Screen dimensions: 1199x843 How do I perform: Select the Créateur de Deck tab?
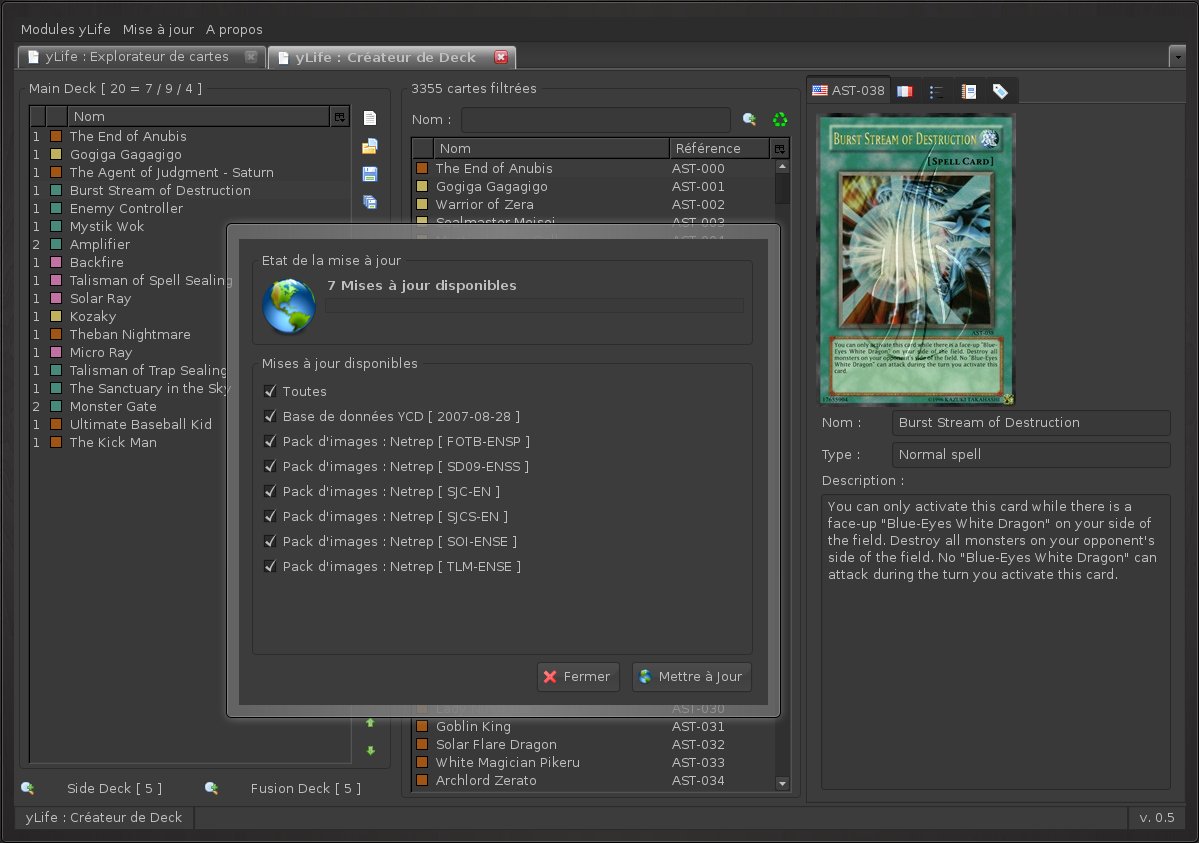point(392,57)
